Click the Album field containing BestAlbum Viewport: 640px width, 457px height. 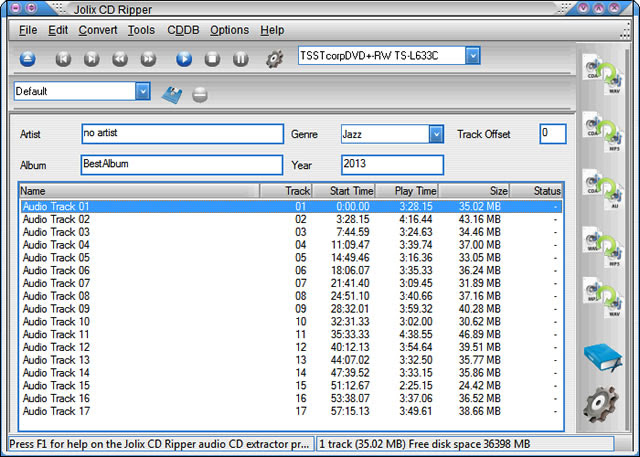pyautogui.click(x=182, y=165)
